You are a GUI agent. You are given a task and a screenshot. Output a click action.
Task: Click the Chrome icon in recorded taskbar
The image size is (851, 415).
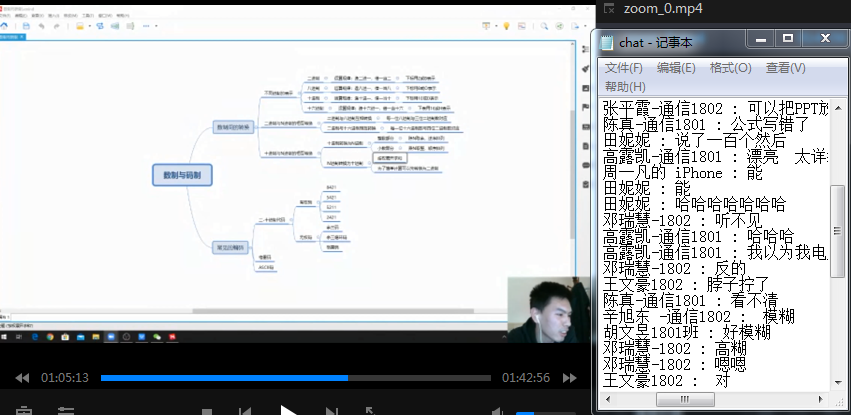click(x=50, y=337)
